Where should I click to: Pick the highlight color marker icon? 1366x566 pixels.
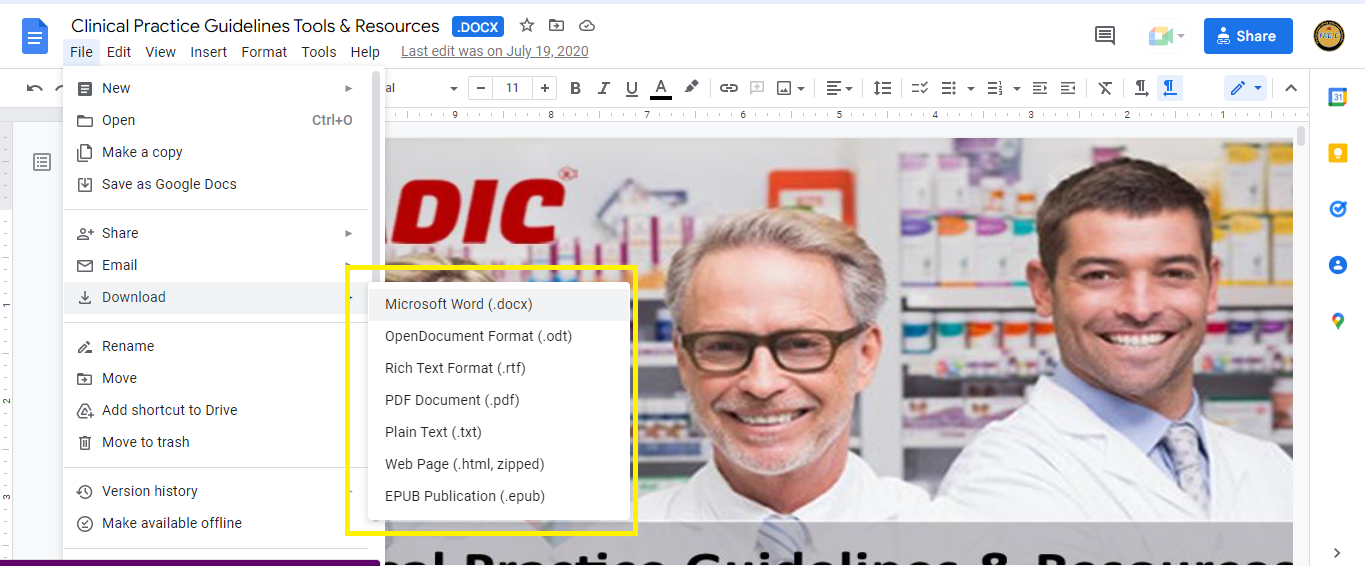pyautogui.click(x=691, y=88)
